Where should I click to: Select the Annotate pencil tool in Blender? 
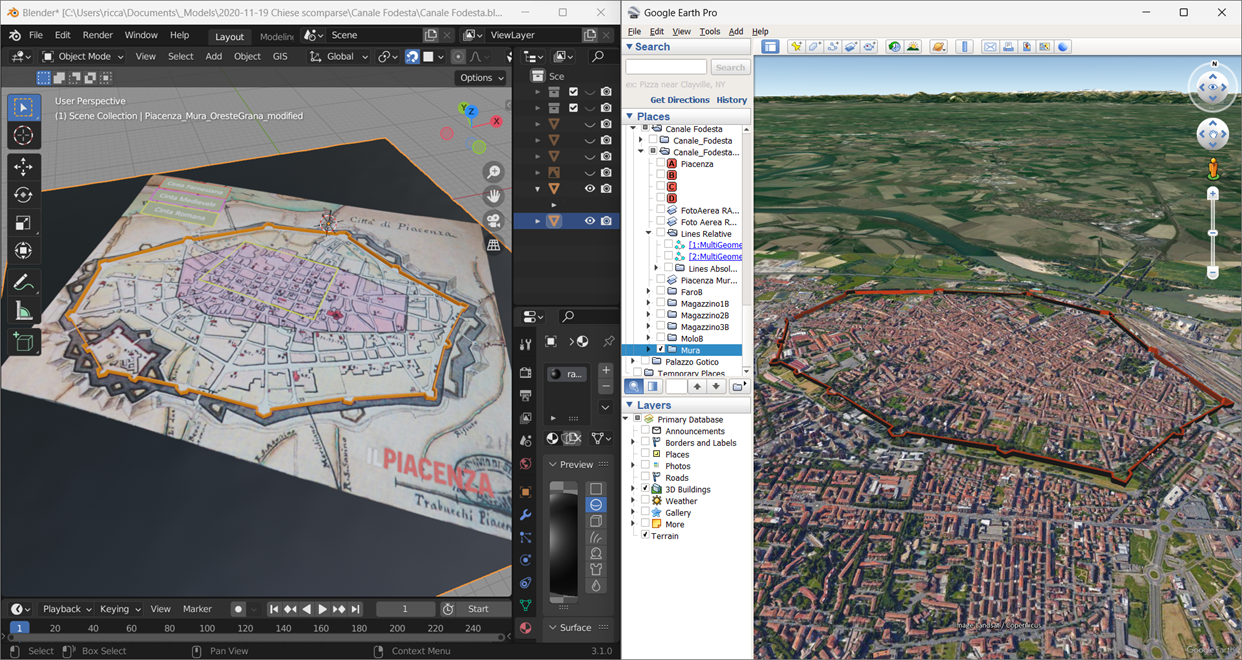tap(24, 283)
